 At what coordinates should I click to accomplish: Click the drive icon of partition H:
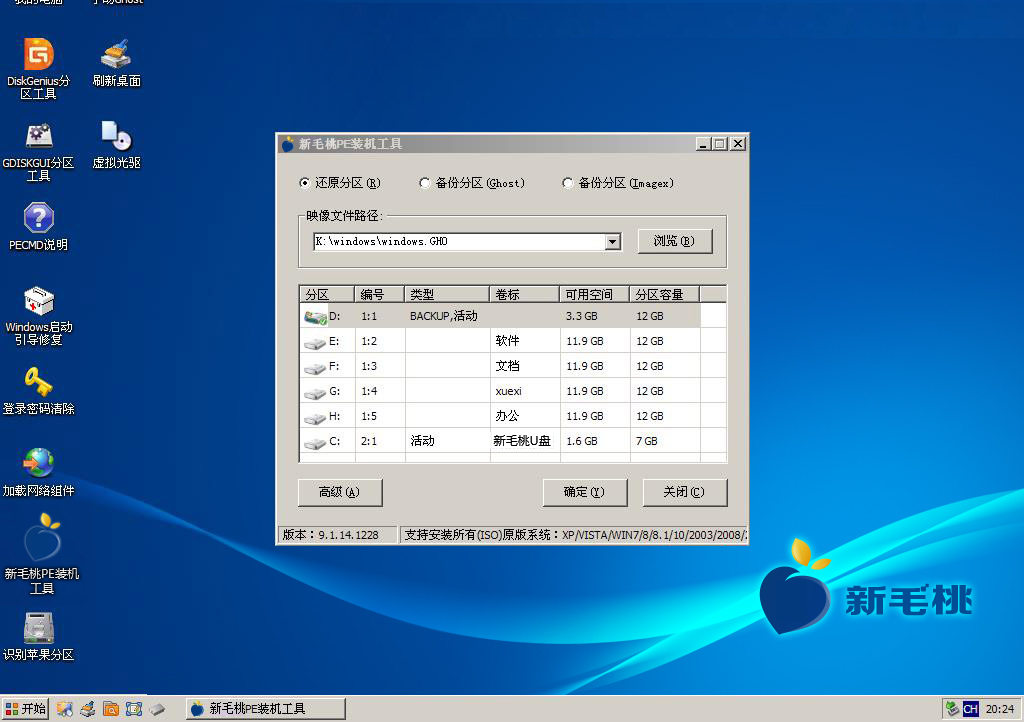[x=315, y=417]
